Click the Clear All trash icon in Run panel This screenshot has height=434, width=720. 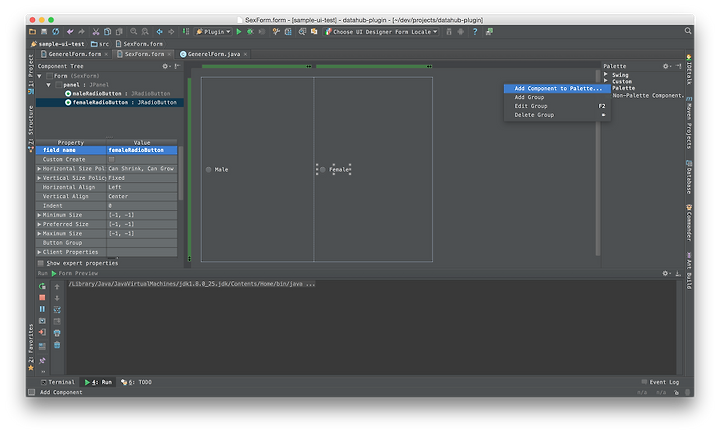click(x=57, y=344)
